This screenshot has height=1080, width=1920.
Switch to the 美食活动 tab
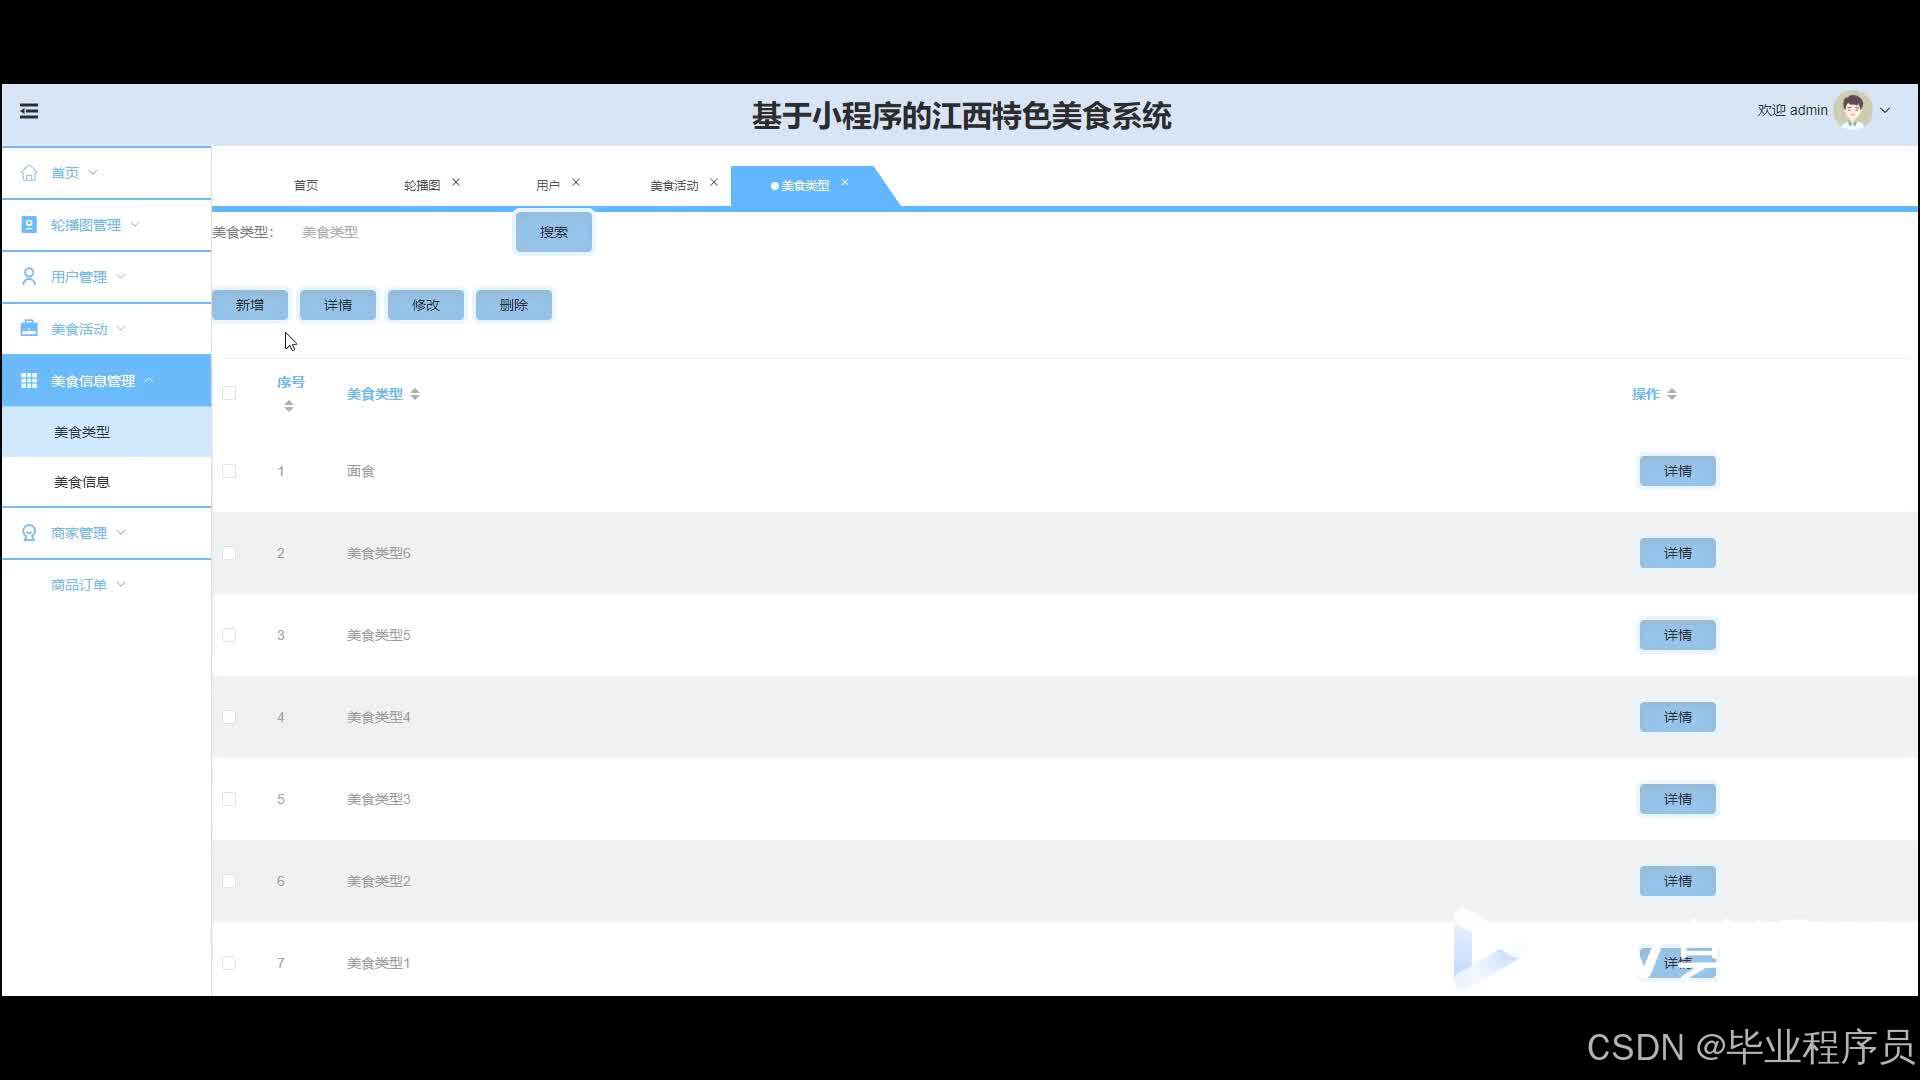tap(674, 186)
